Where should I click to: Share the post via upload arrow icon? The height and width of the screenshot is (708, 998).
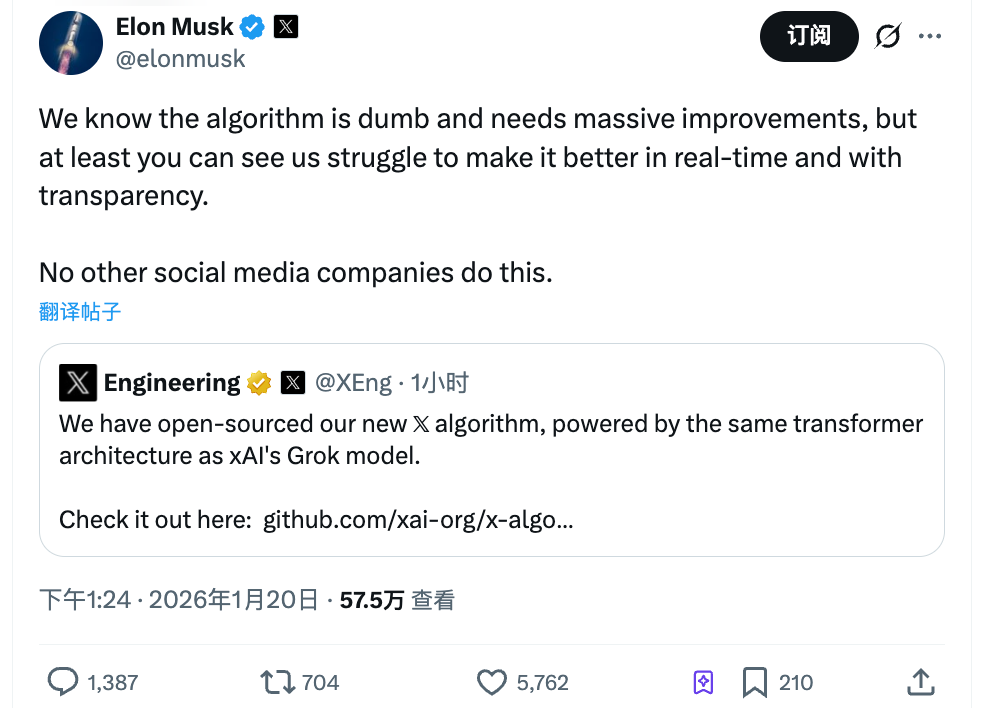point(920,682)
